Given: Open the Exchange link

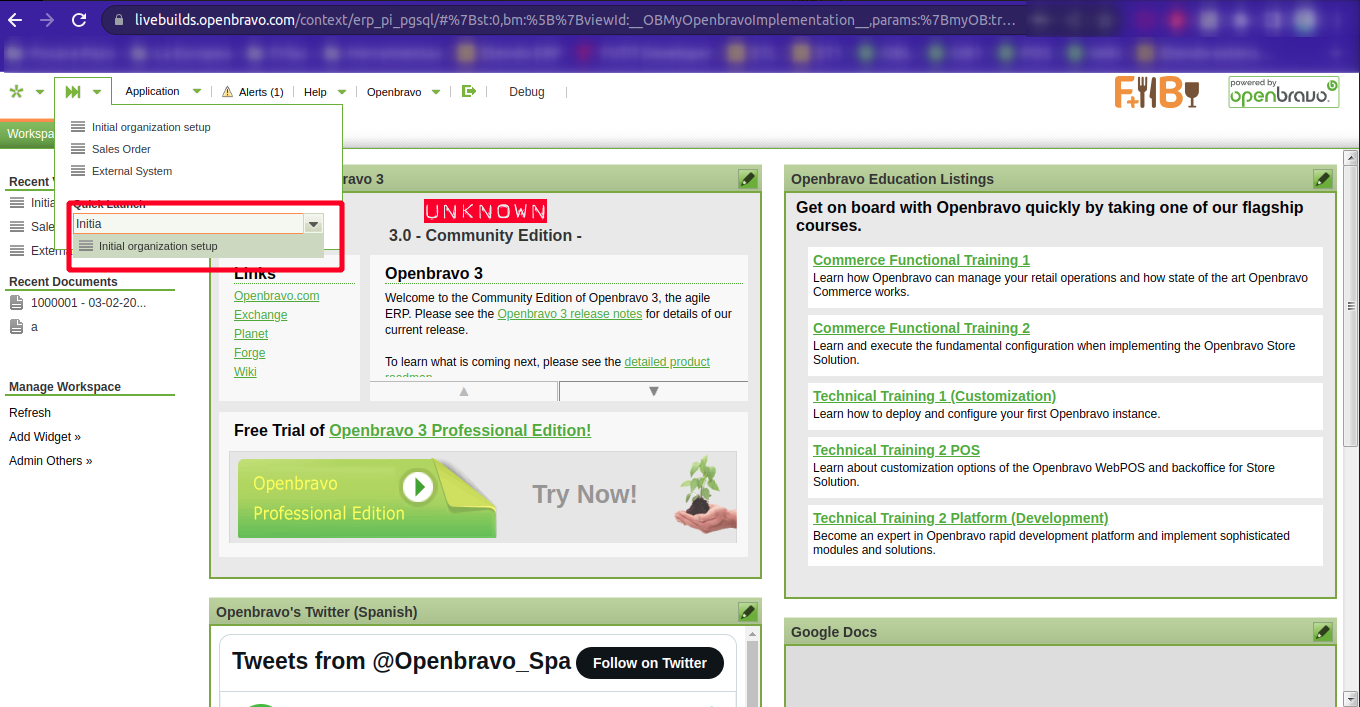Looking at the screenshot, I should (x=261, y=314).
